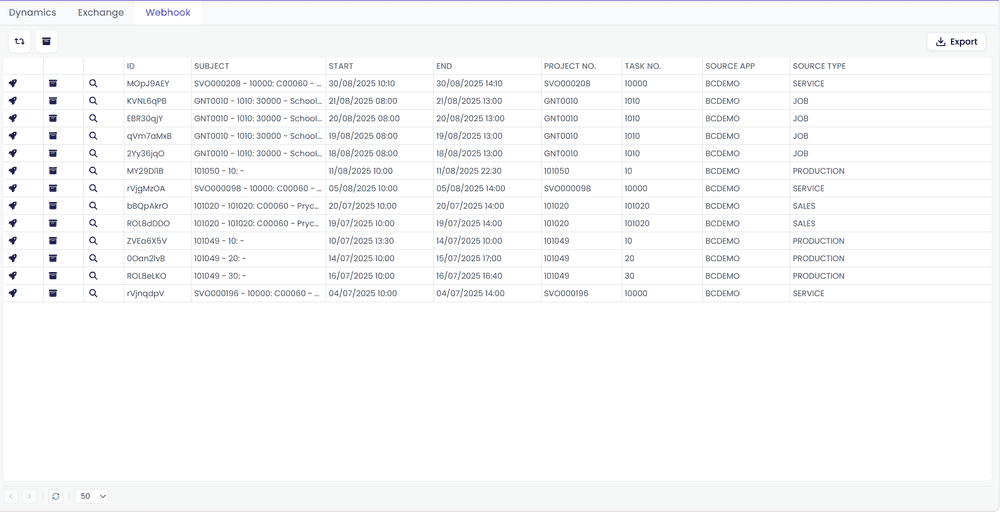This screenshot has height=513, width=1000.
Task: Click the rocket icon for row MOpJ9AEY
Action: pos(13,84)
